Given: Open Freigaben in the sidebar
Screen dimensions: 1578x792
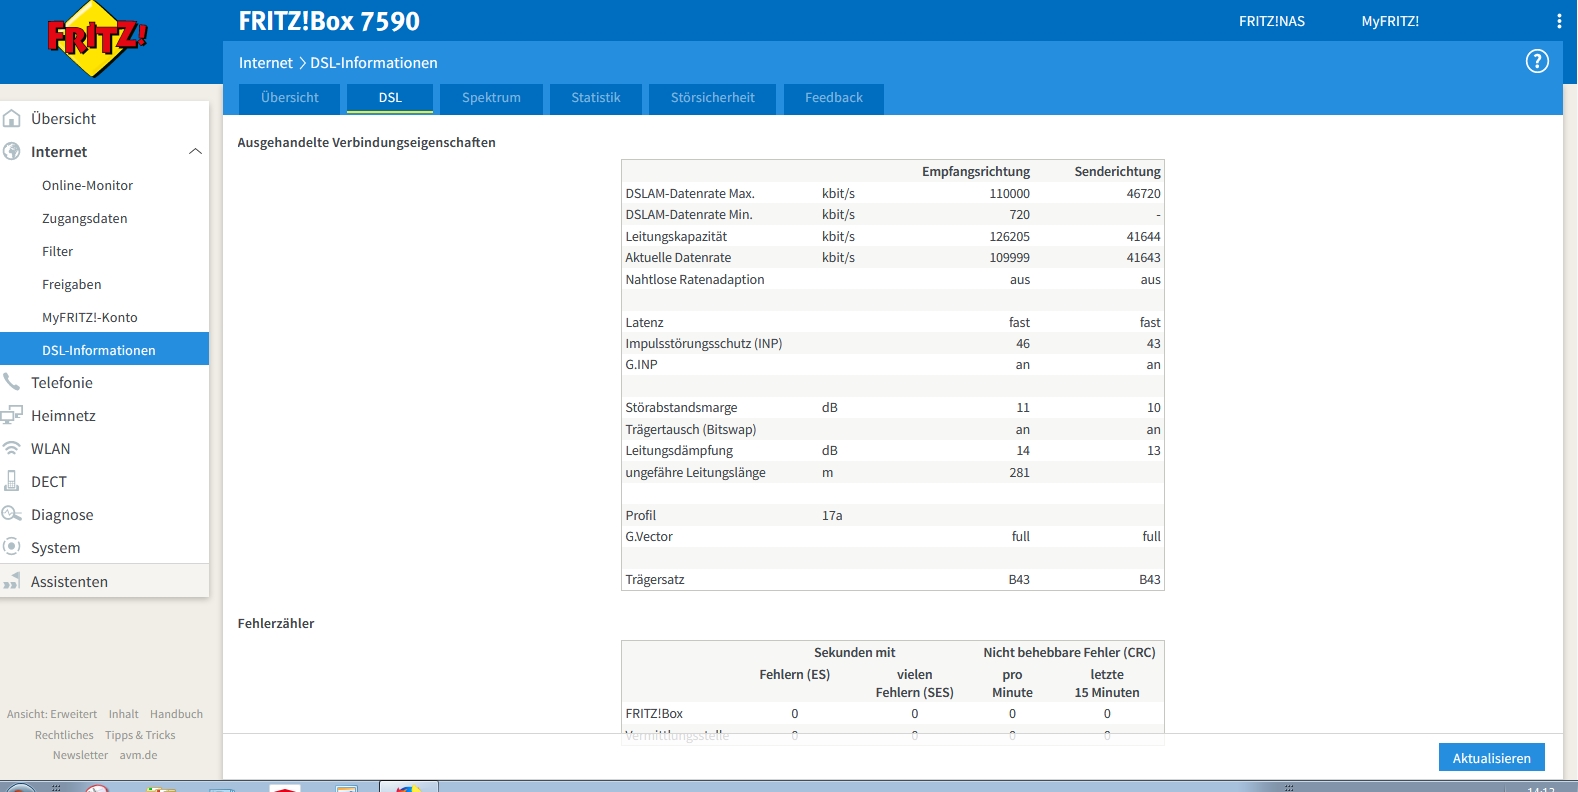Looking at the screenshot, I should coord(71,284).
